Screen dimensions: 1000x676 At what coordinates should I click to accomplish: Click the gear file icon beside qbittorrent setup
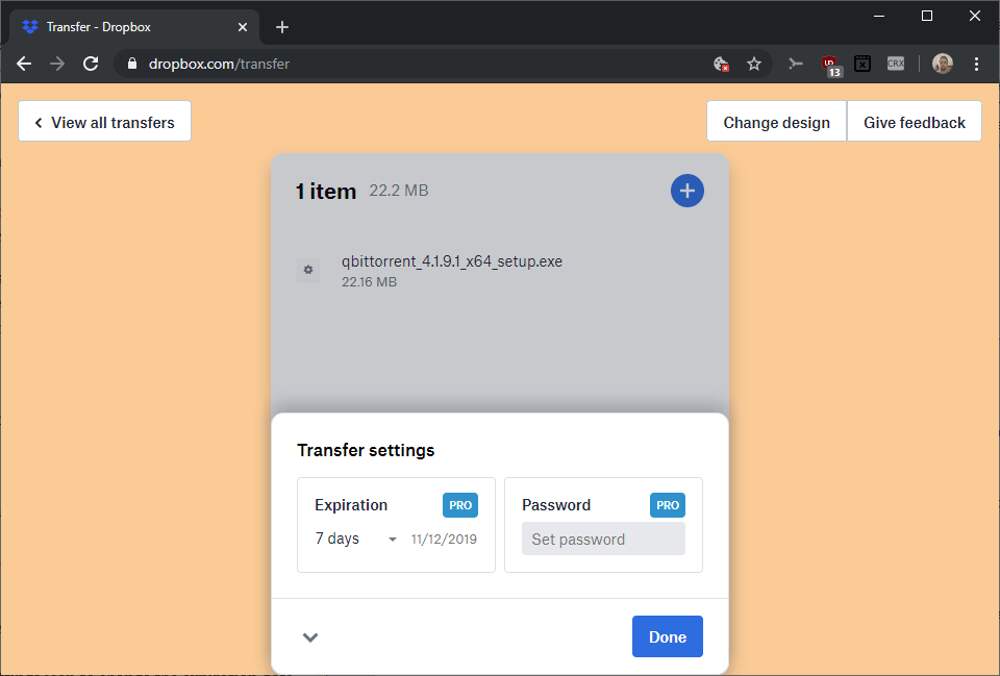(308, 270)
